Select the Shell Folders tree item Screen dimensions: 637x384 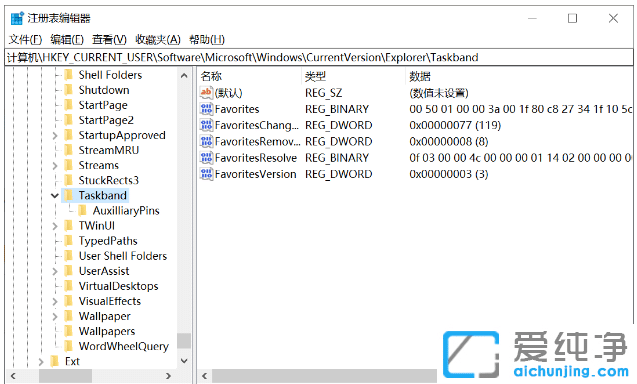(x=110, y=75)
